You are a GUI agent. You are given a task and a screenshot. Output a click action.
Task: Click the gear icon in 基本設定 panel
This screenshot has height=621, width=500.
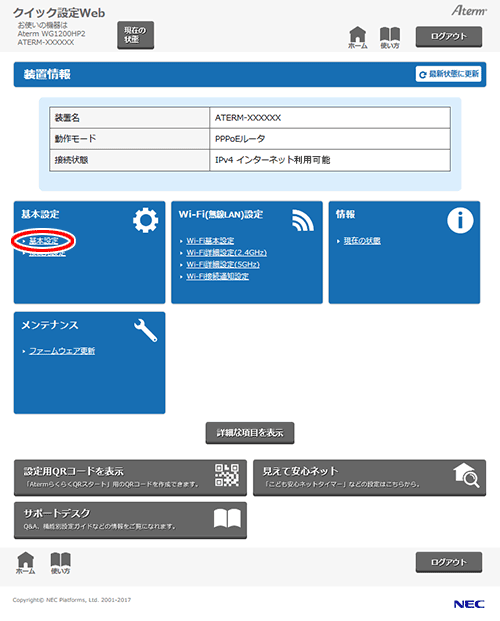(145, 220)
